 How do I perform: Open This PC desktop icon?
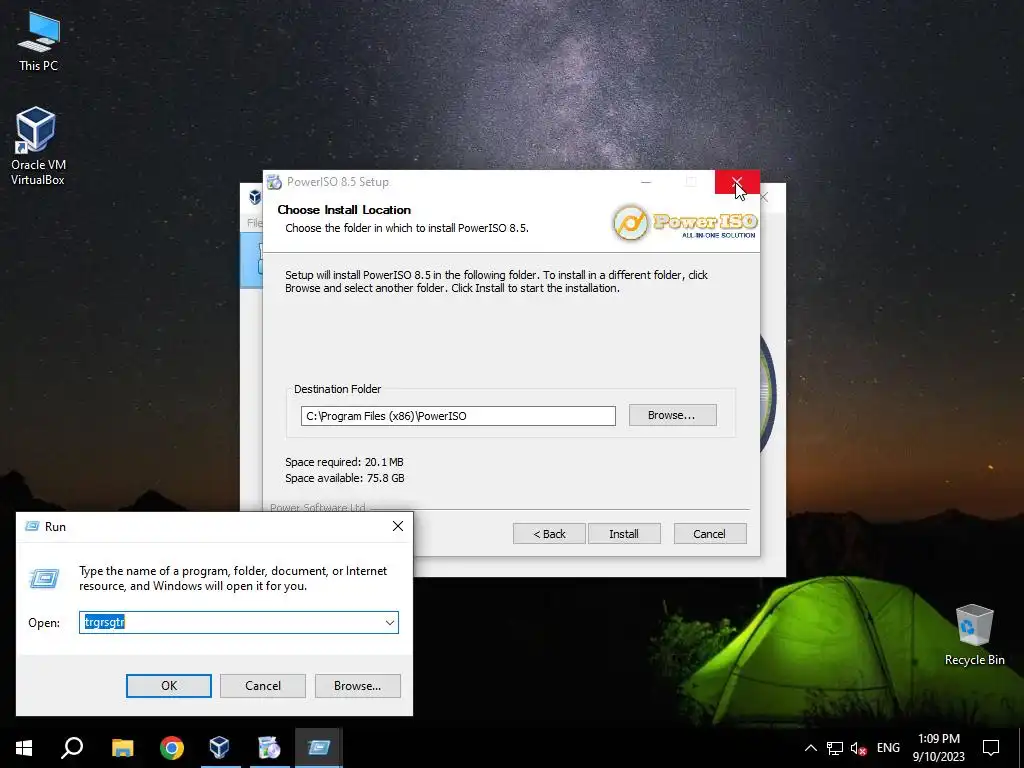click(38, 40)
